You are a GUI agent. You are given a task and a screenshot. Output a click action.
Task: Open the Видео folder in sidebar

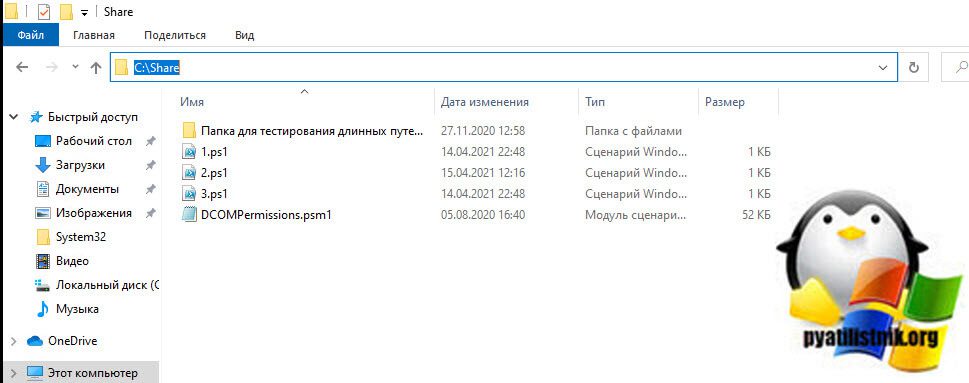pos(72,261)
